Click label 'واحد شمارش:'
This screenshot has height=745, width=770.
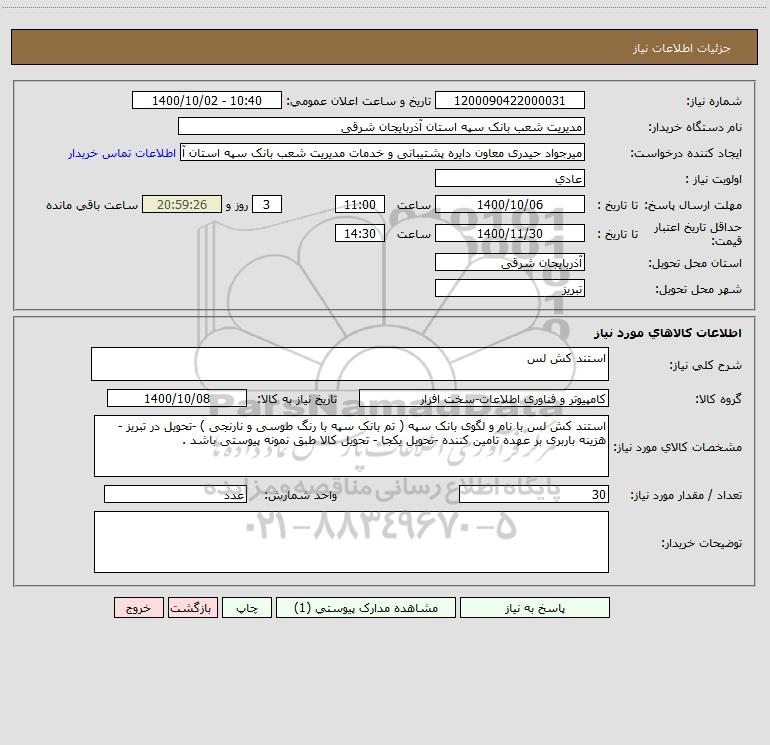(301, 496)
